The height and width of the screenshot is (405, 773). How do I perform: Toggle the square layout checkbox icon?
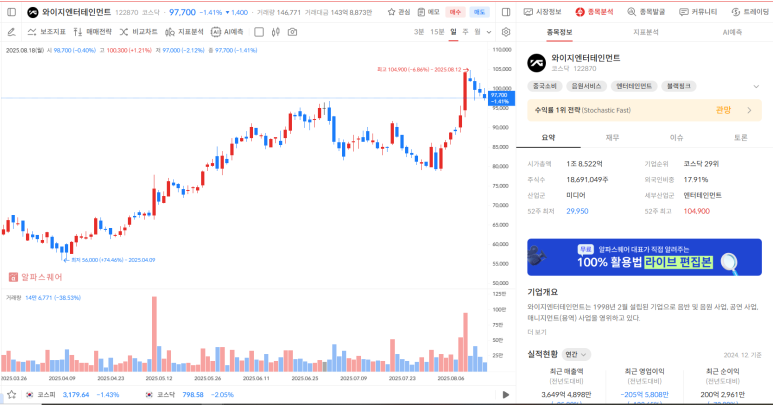tap(259, 32)
